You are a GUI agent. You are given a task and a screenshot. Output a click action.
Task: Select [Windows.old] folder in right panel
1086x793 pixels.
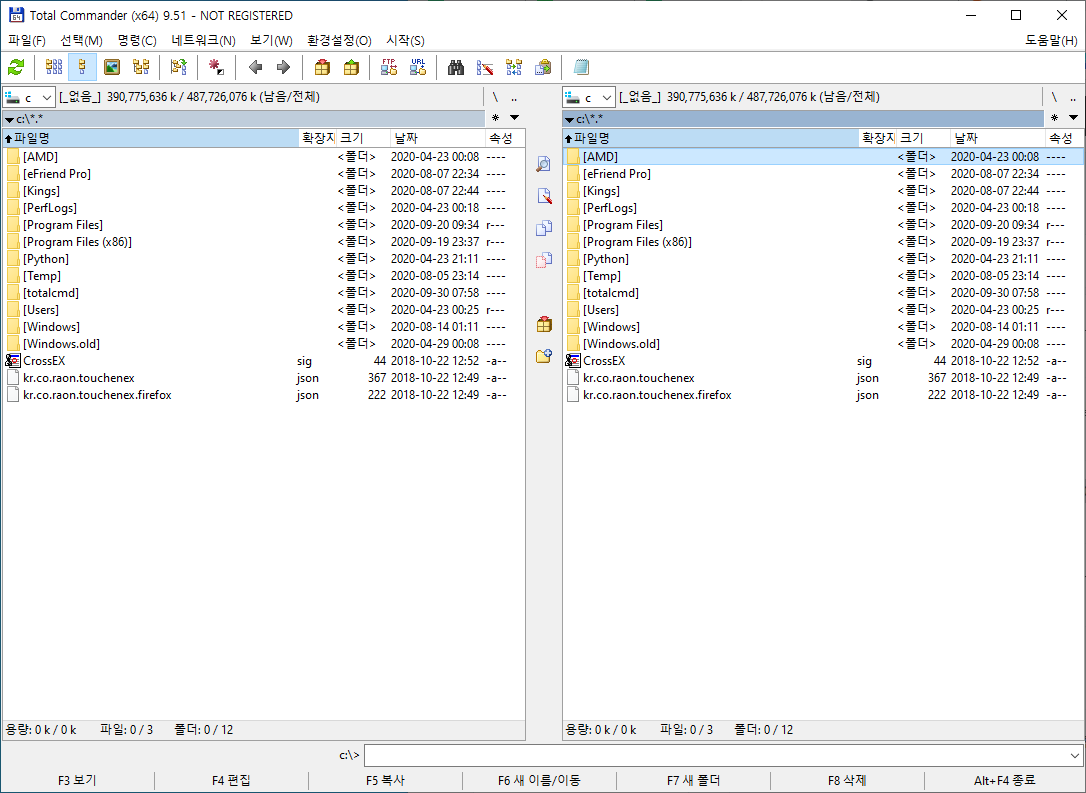tap(824, 344)
